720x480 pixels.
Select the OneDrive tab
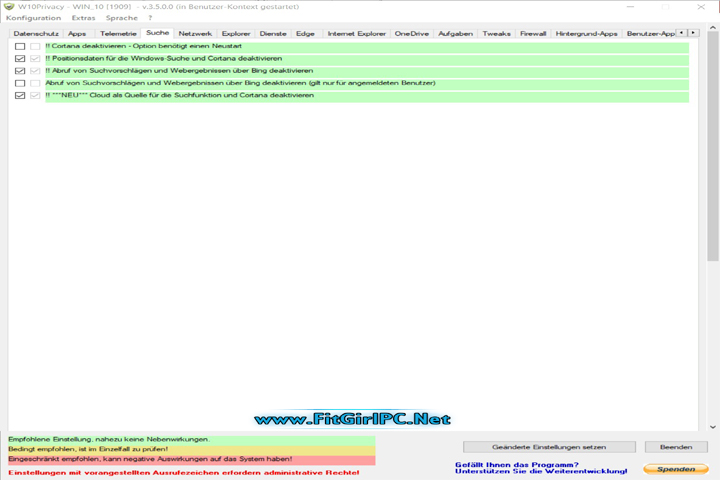[411, 33]
